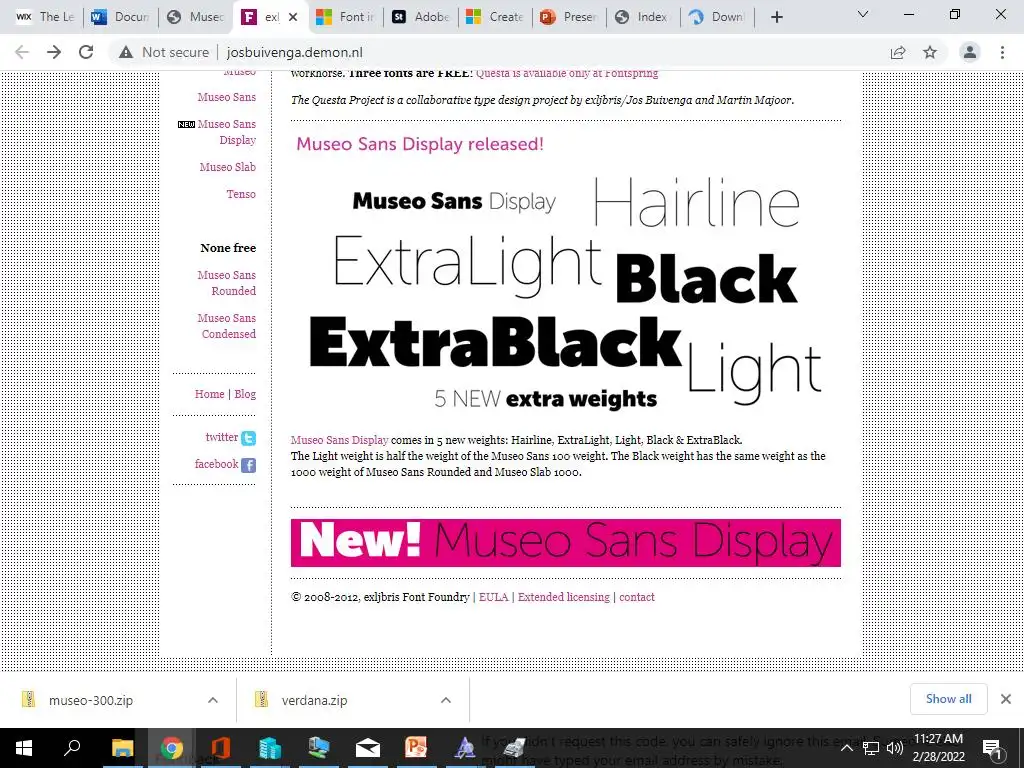
Task: Go to the Blog link
Action: coord(245,394)
